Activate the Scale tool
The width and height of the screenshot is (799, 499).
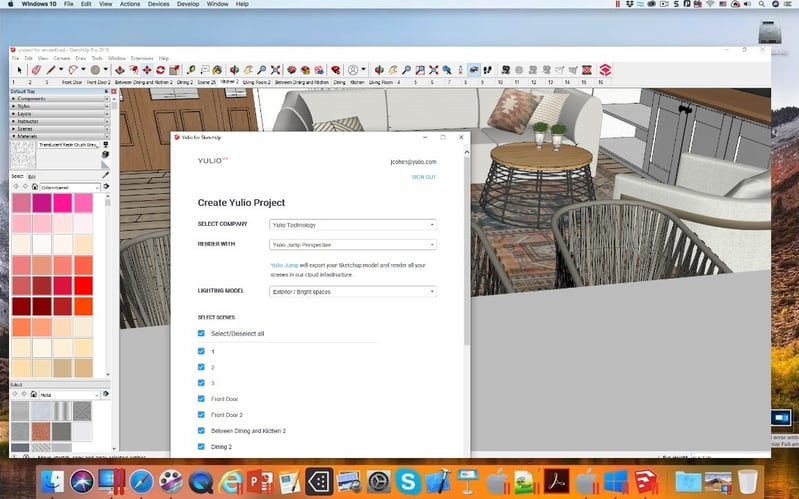click(174, 70)
